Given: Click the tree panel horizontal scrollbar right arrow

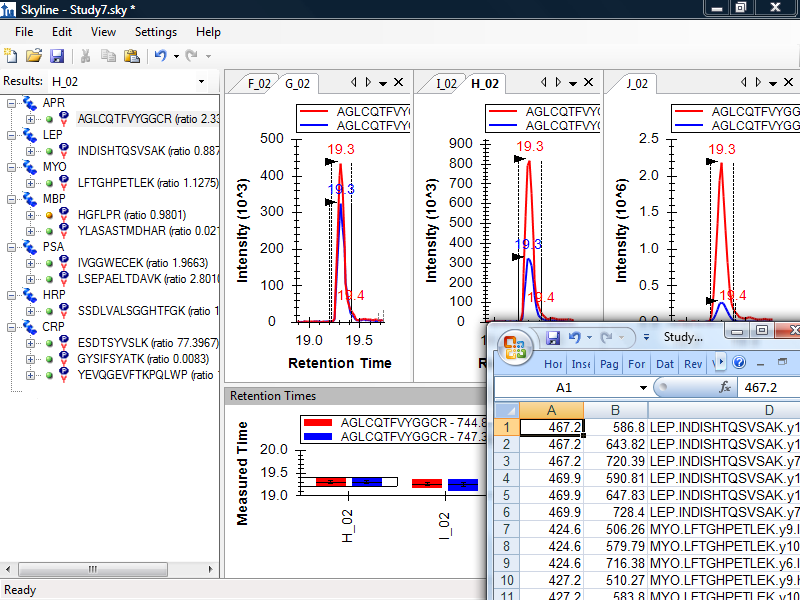Looking at the screenshot, I should [210, 569].
